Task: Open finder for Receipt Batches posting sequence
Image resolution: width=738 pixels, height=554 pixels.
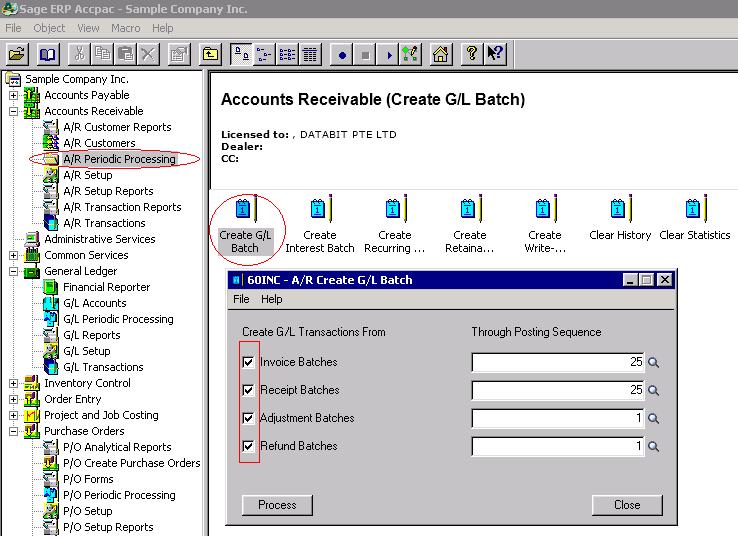Action: tap(653, 390)
